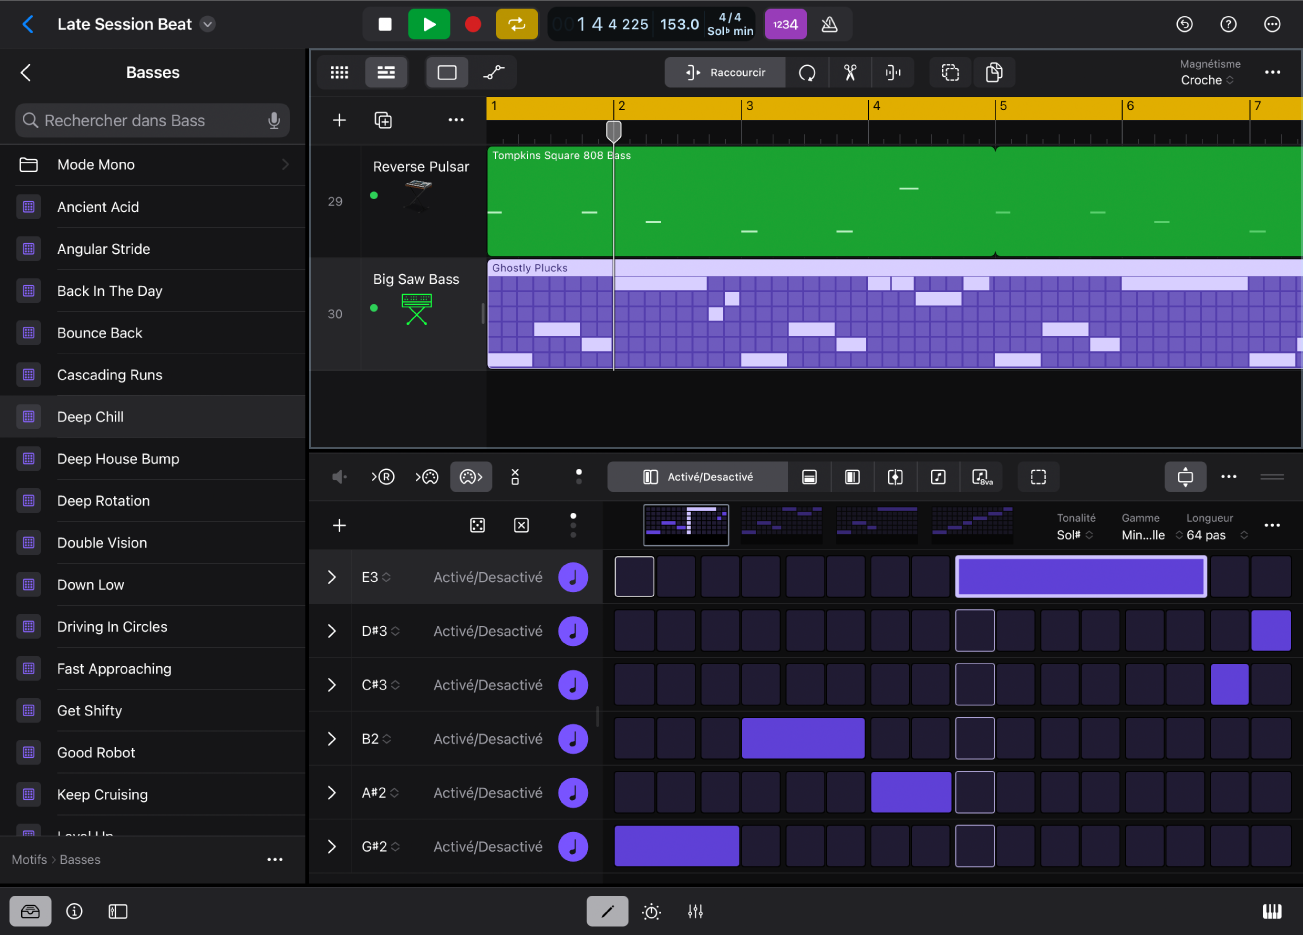Toggle the region view rectangle button
Viewport: 1303px width, 936px height.
tap(447, 72)
